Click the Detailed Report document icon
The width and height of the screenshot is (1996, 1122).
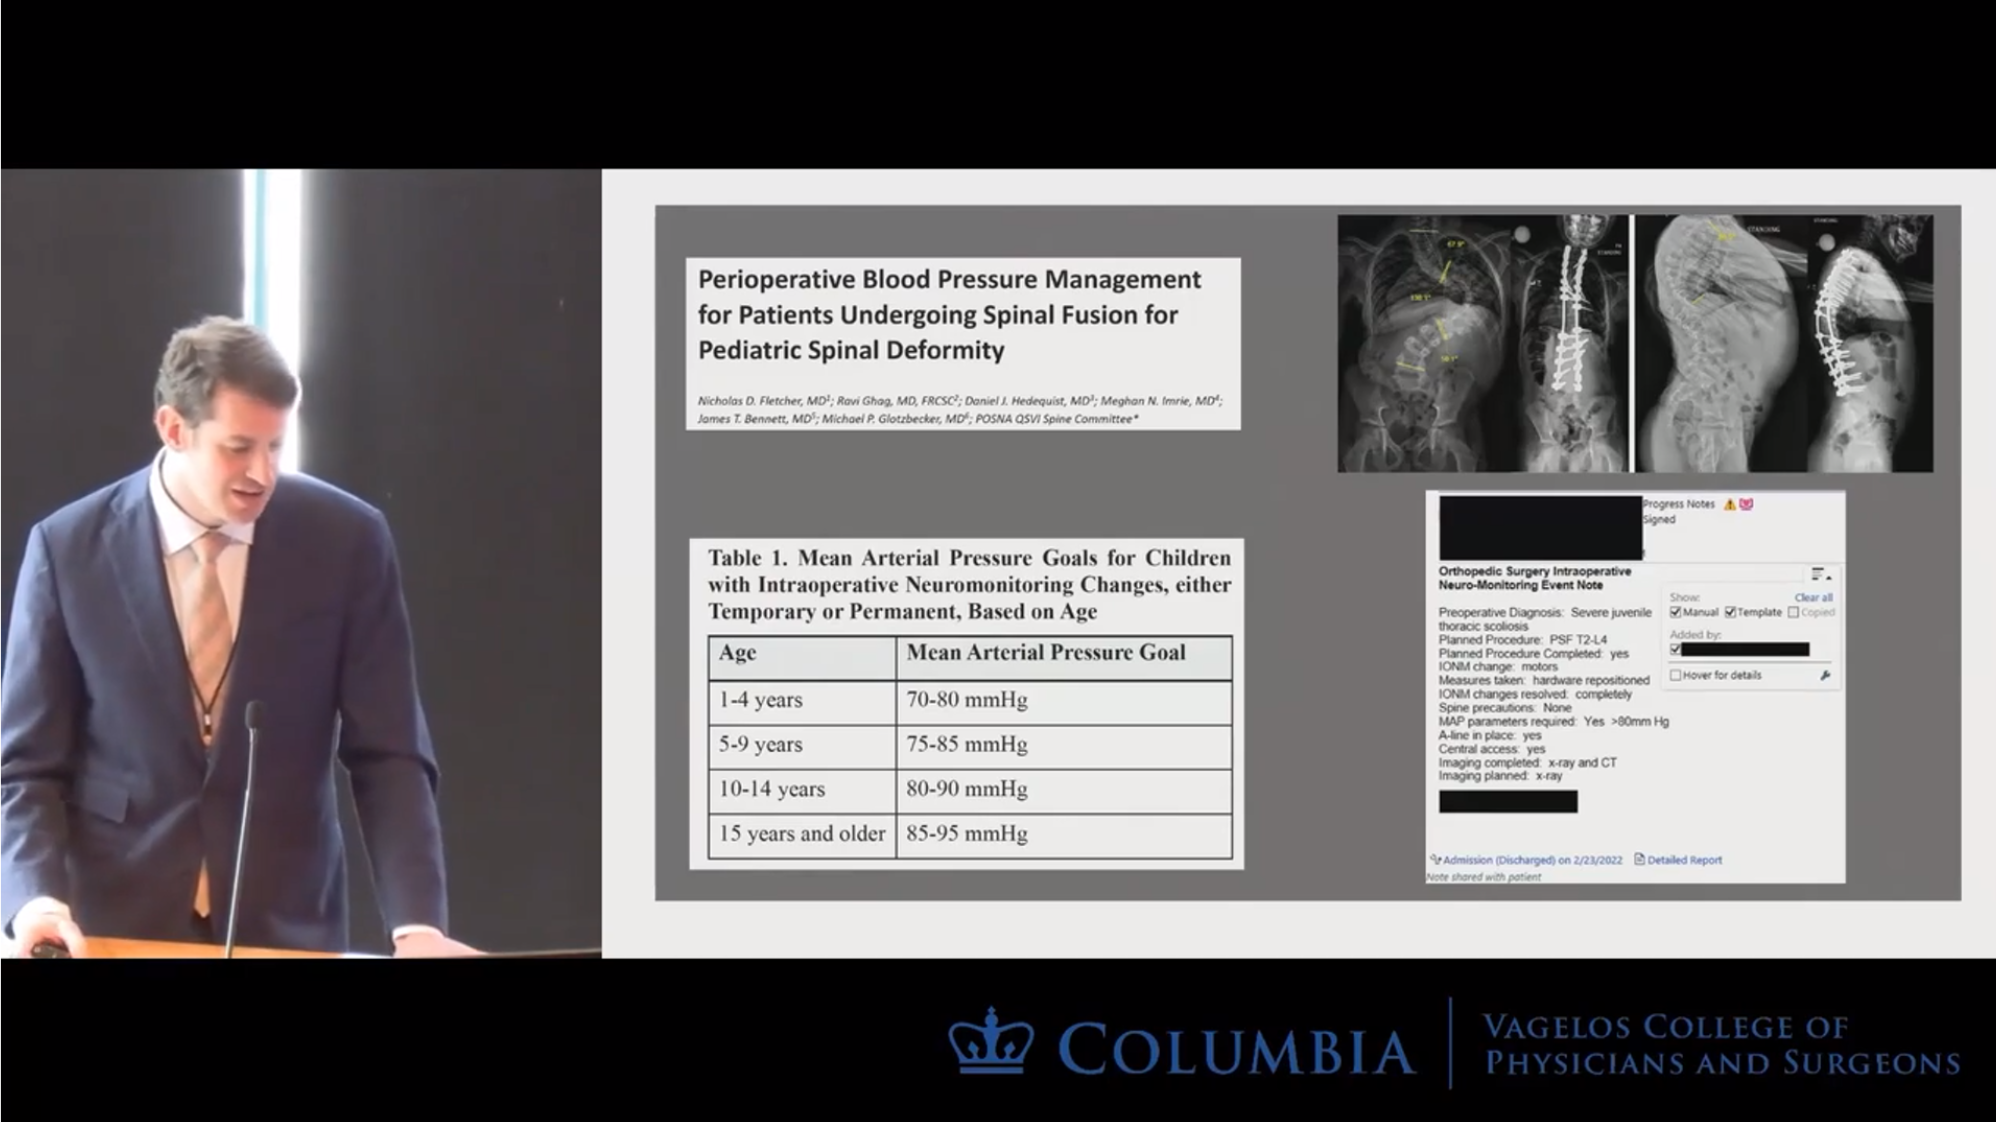point(1639,859)
